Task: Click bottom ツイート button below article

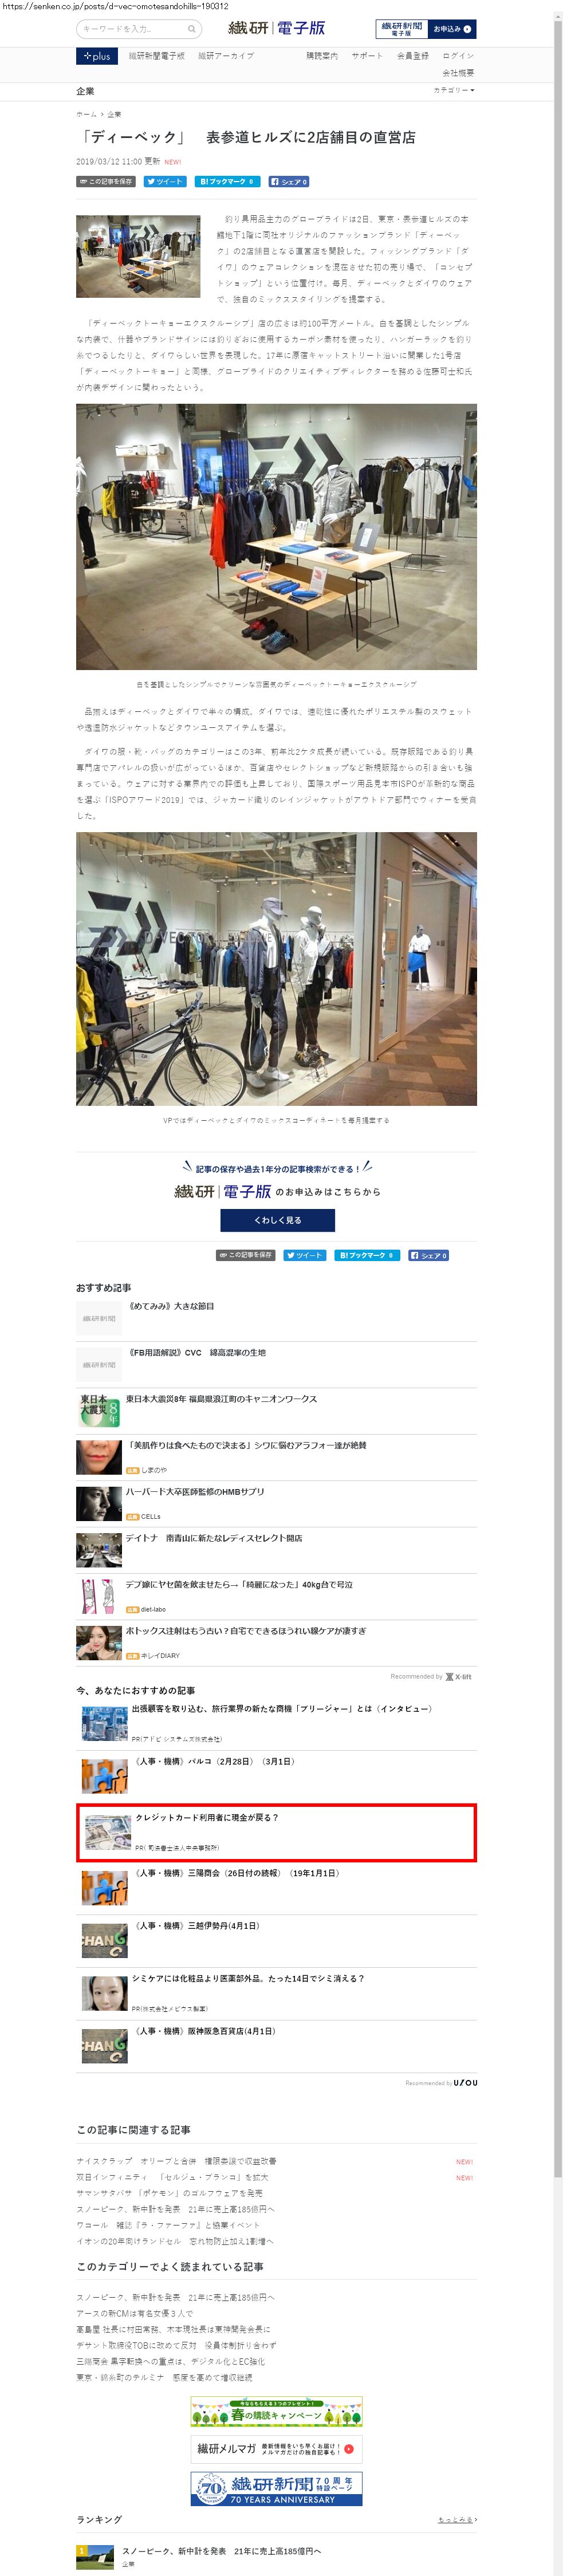Action: [x=305, y=1255]
